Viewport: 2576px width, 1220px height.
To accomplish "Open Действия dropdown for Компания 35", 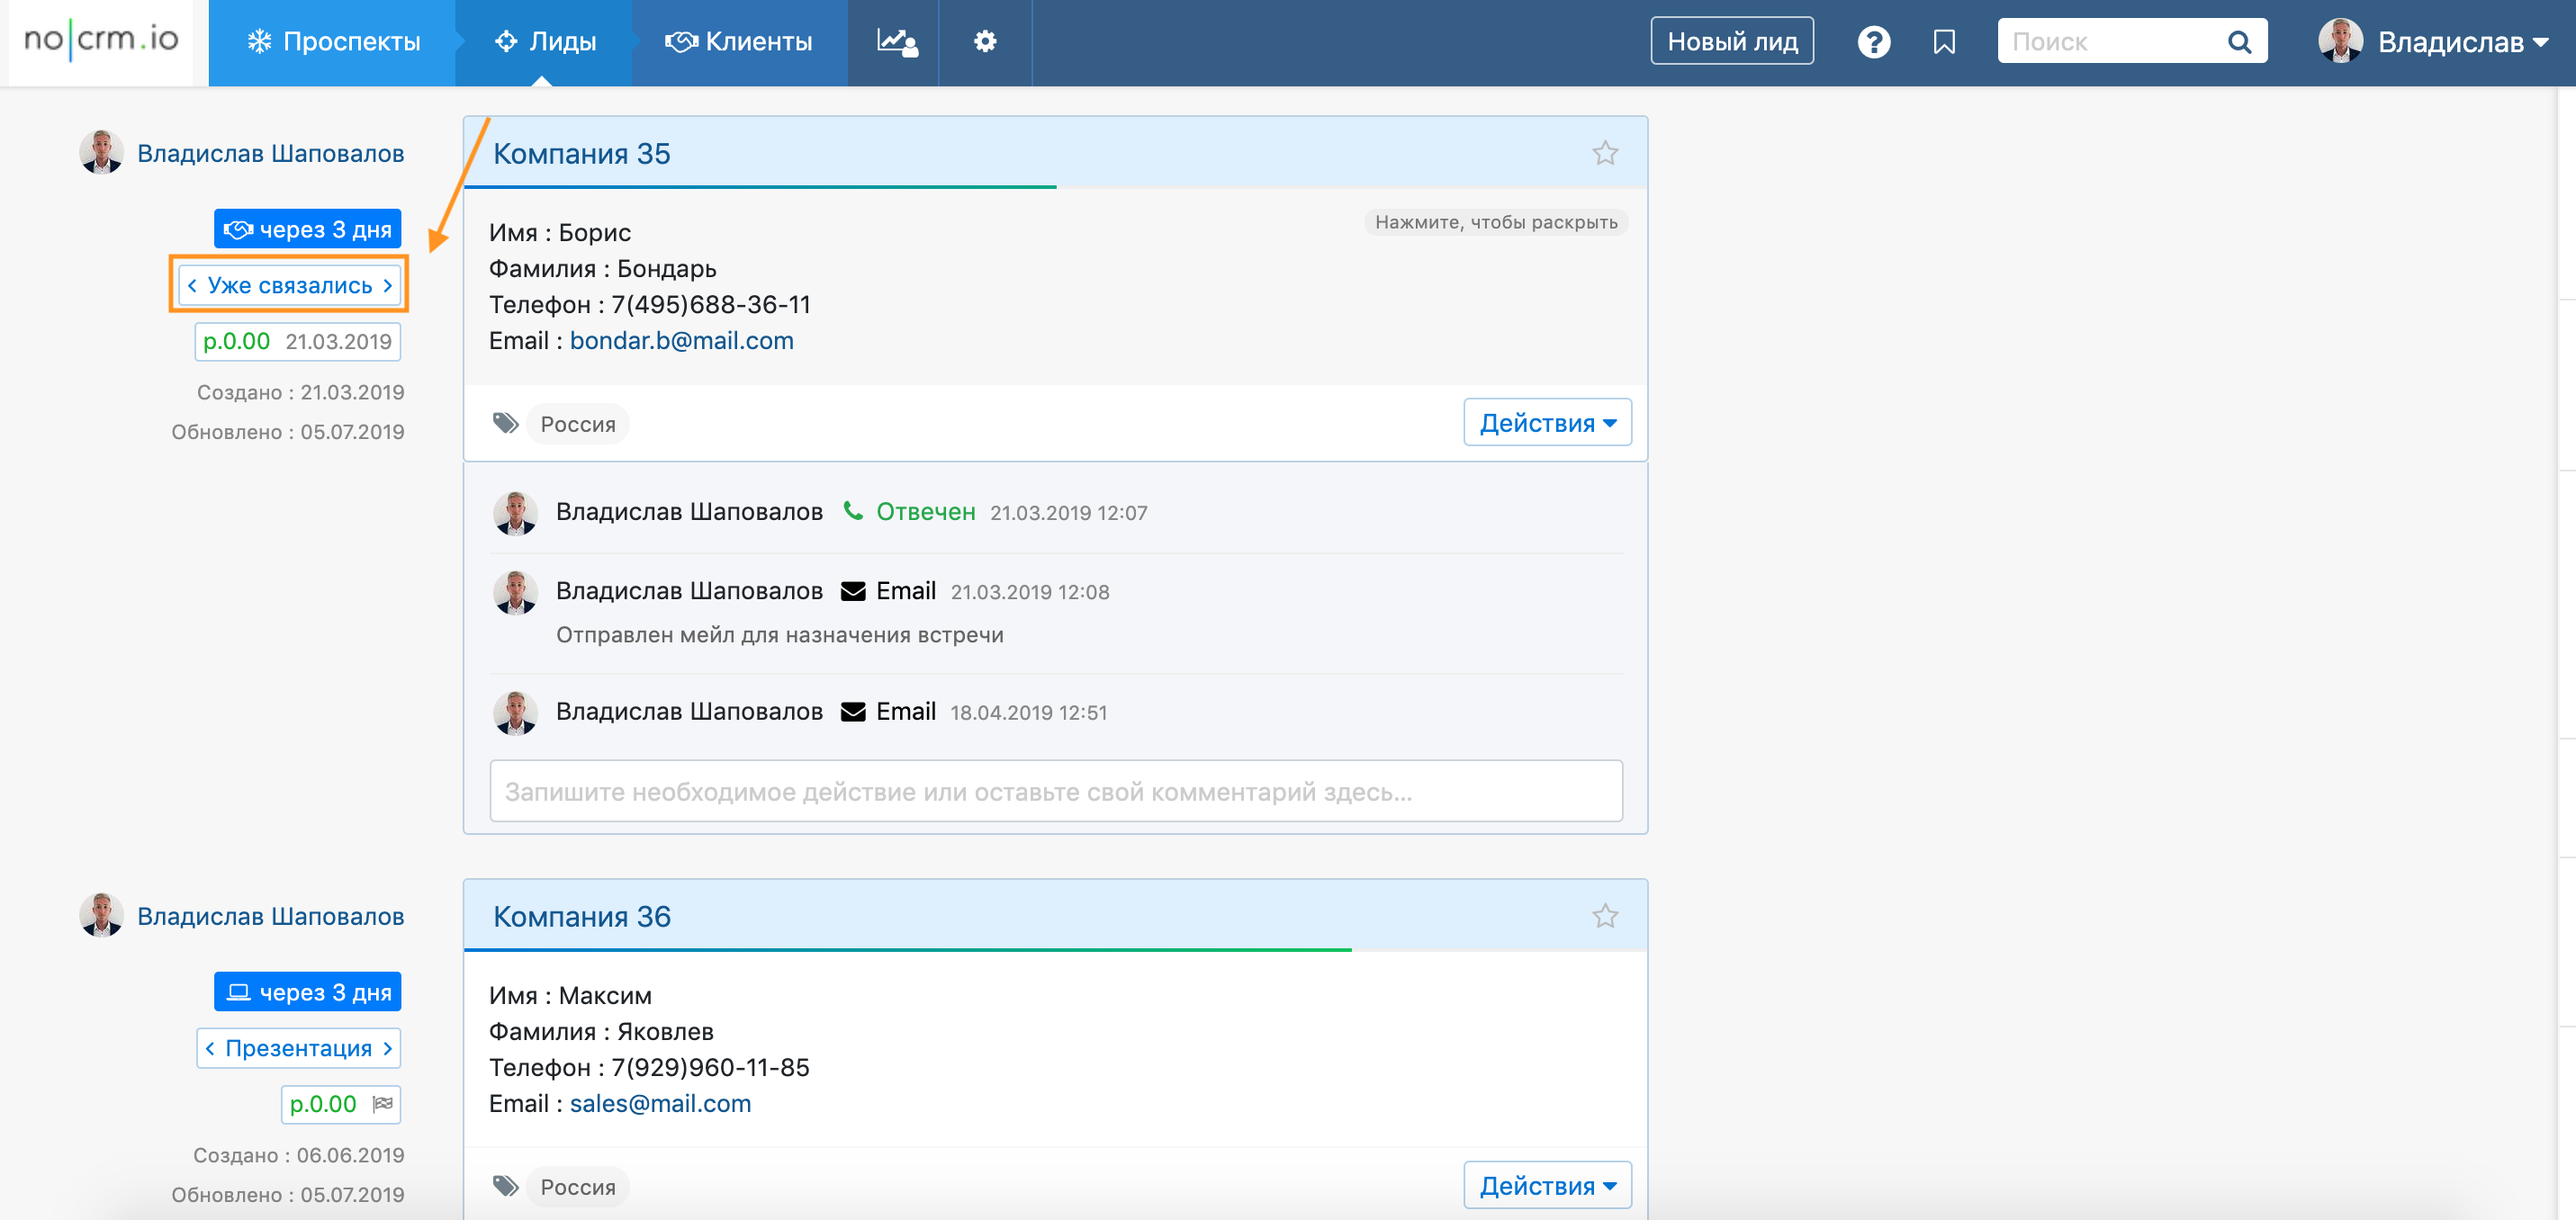I will (x=1546, y=423).
